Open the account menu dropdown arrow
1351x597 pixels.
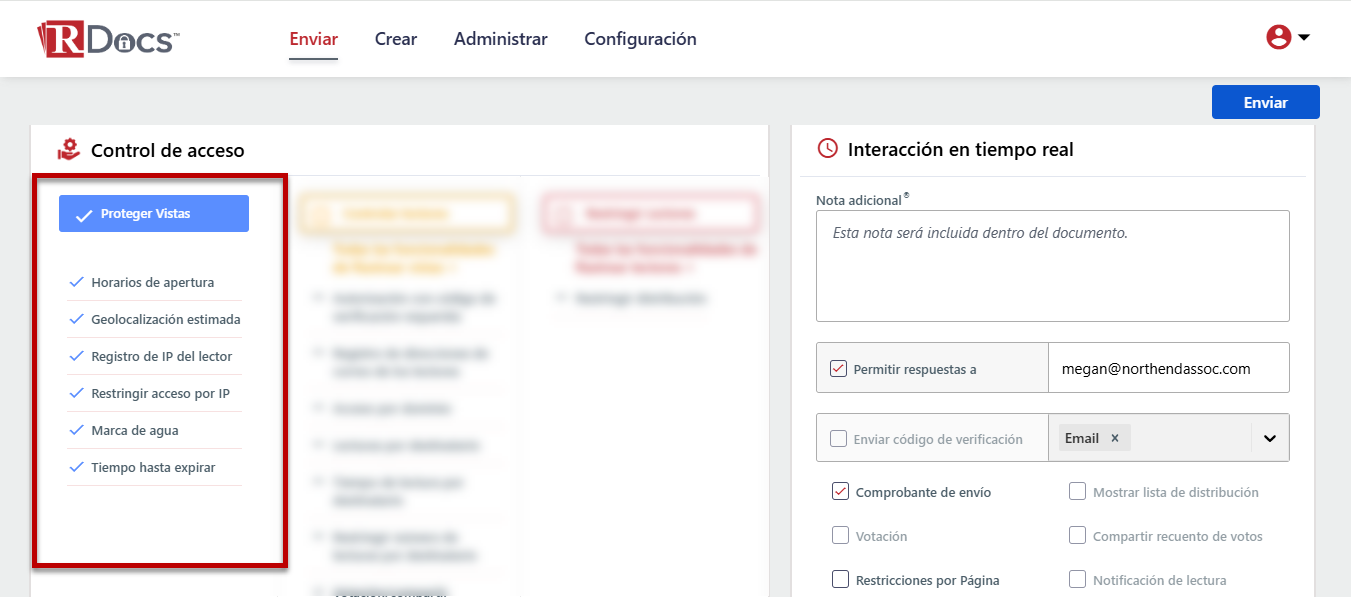point(1304,38)
